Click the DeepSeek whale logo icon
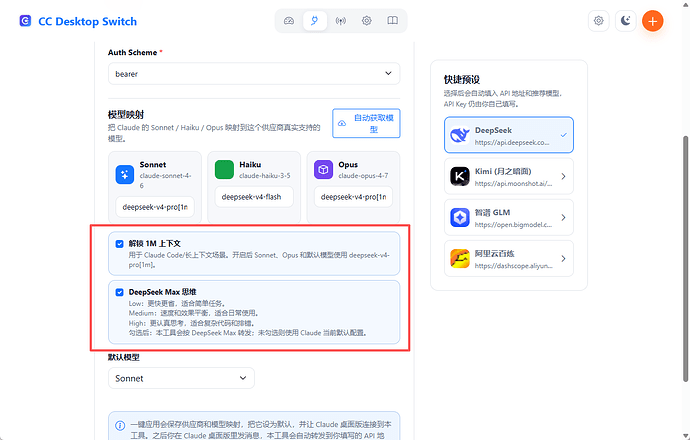690x440 pixels. click(460, 135)
